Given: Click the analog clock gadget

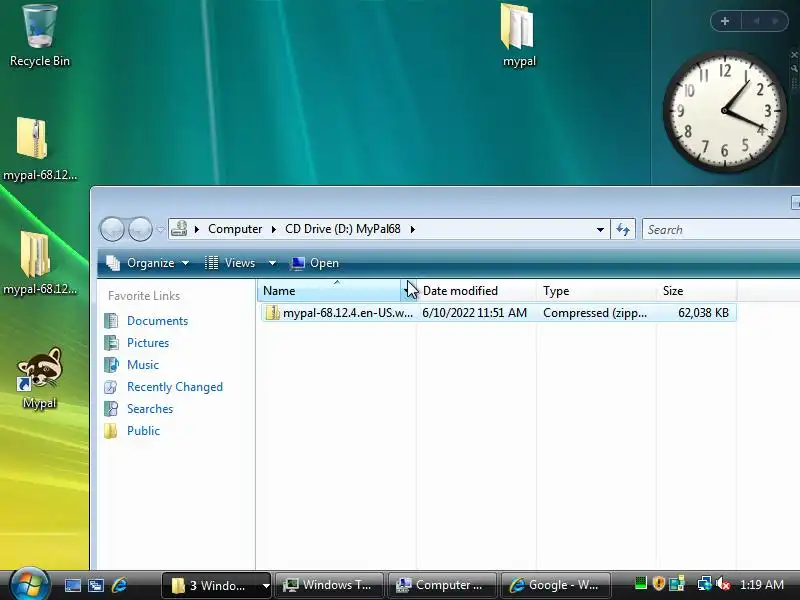Looking at the screenshot, I should point(724,111).
